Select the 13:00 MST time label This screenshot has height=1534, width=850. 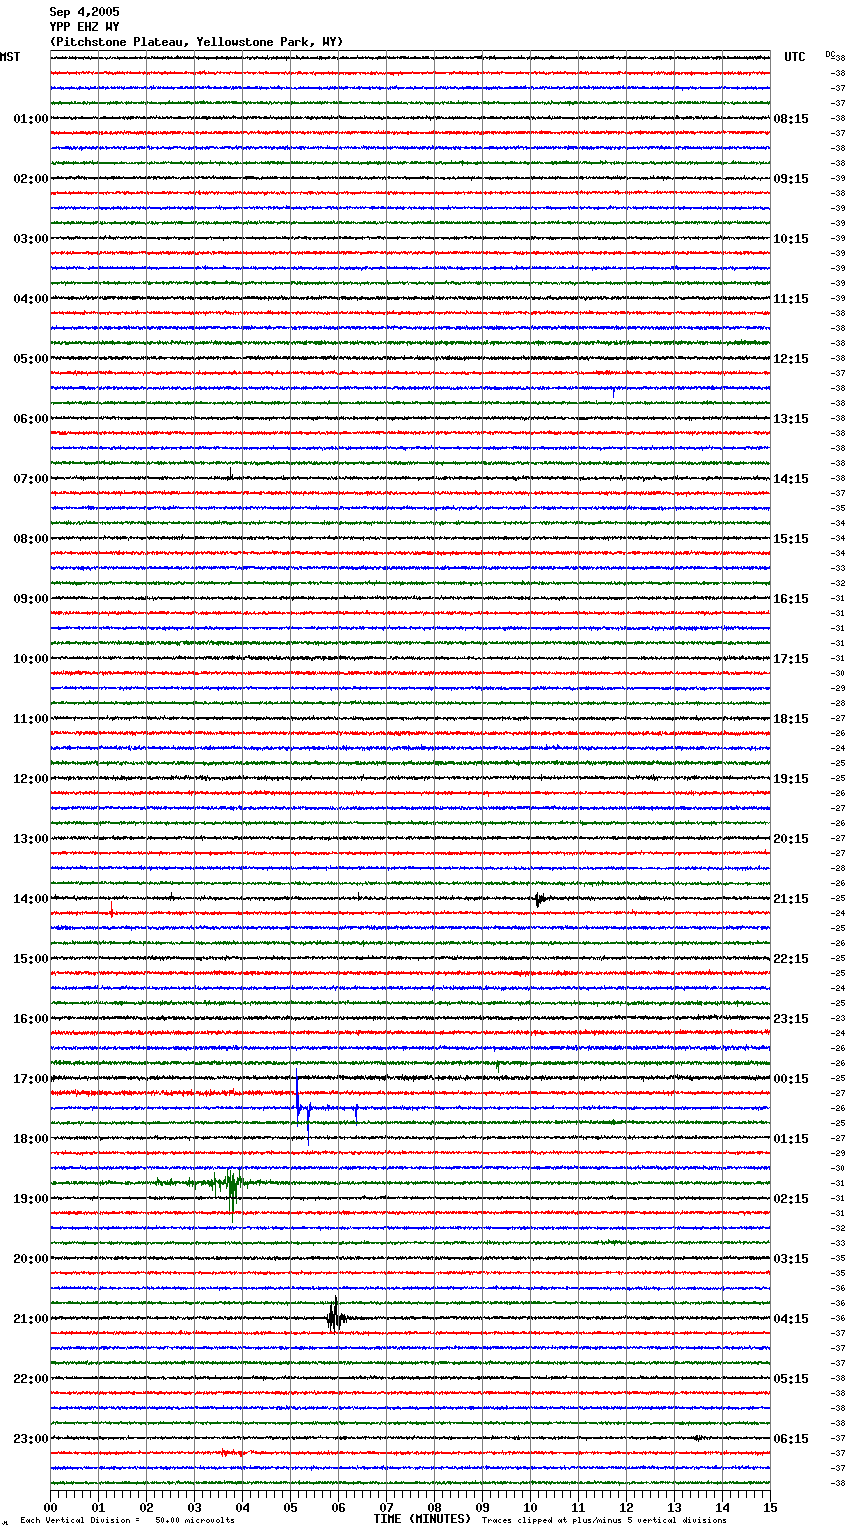point(31,839)
